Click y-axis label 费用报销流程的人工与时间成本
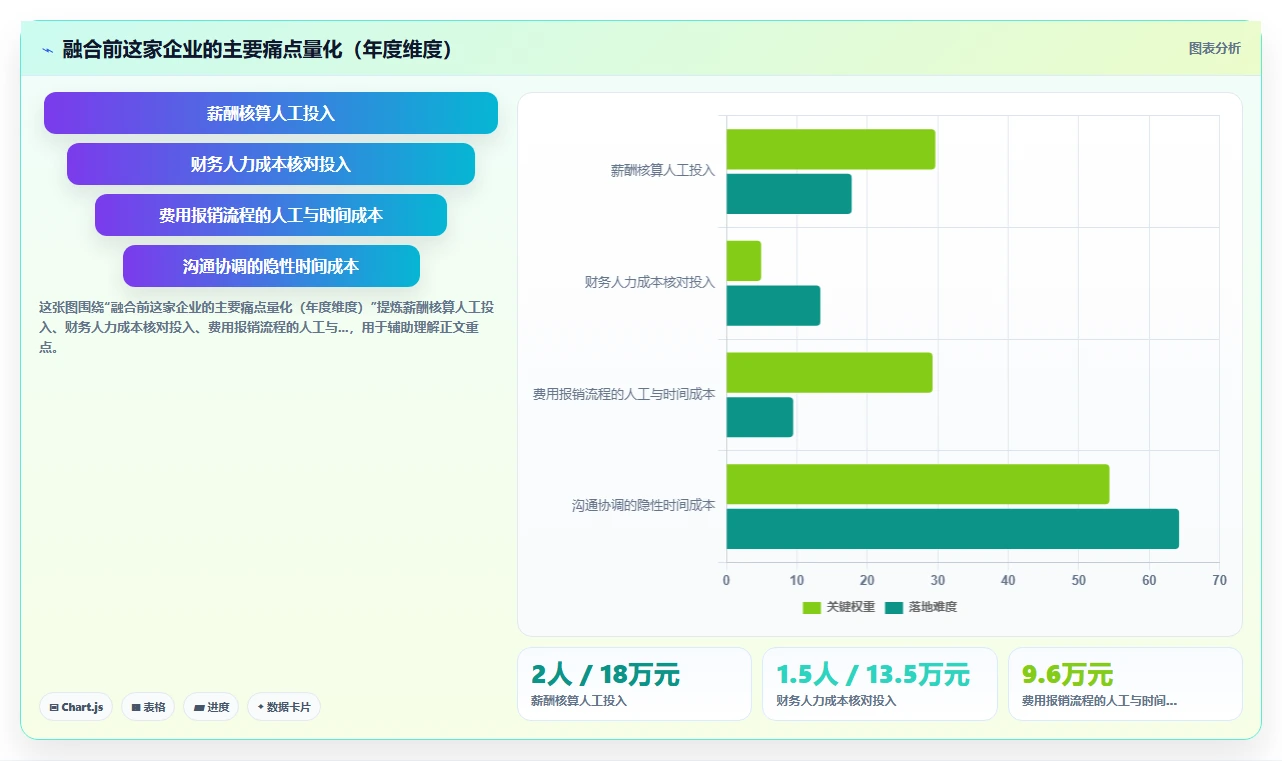This screenshot has height=761, width=1282. [624, 395]
